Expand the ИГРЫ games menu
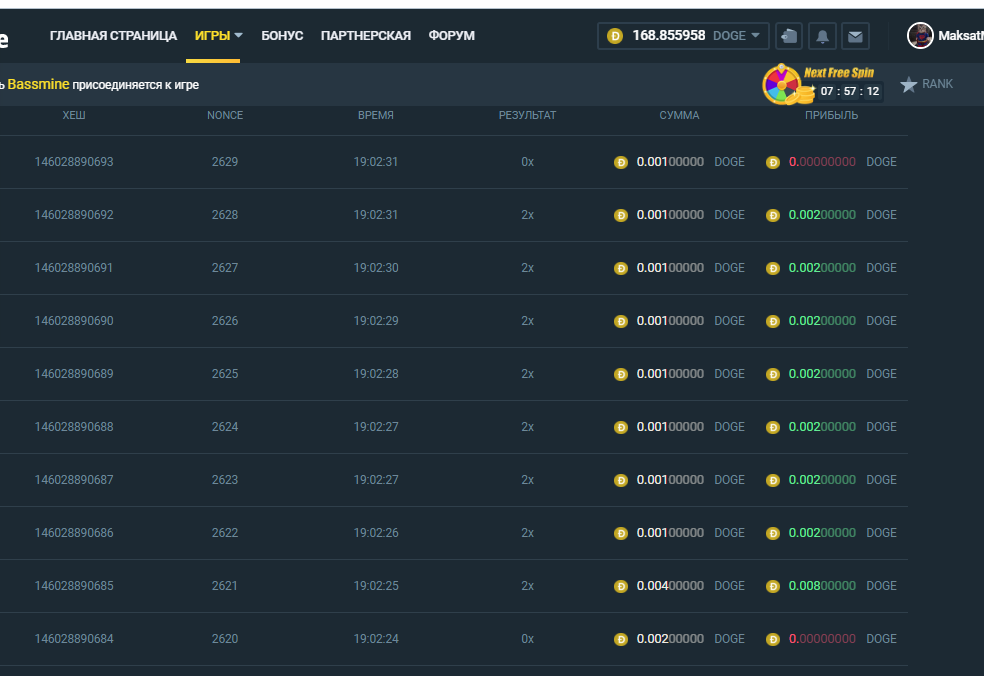Viewport: 984px width, 676px height. click(x=219, y=36)
